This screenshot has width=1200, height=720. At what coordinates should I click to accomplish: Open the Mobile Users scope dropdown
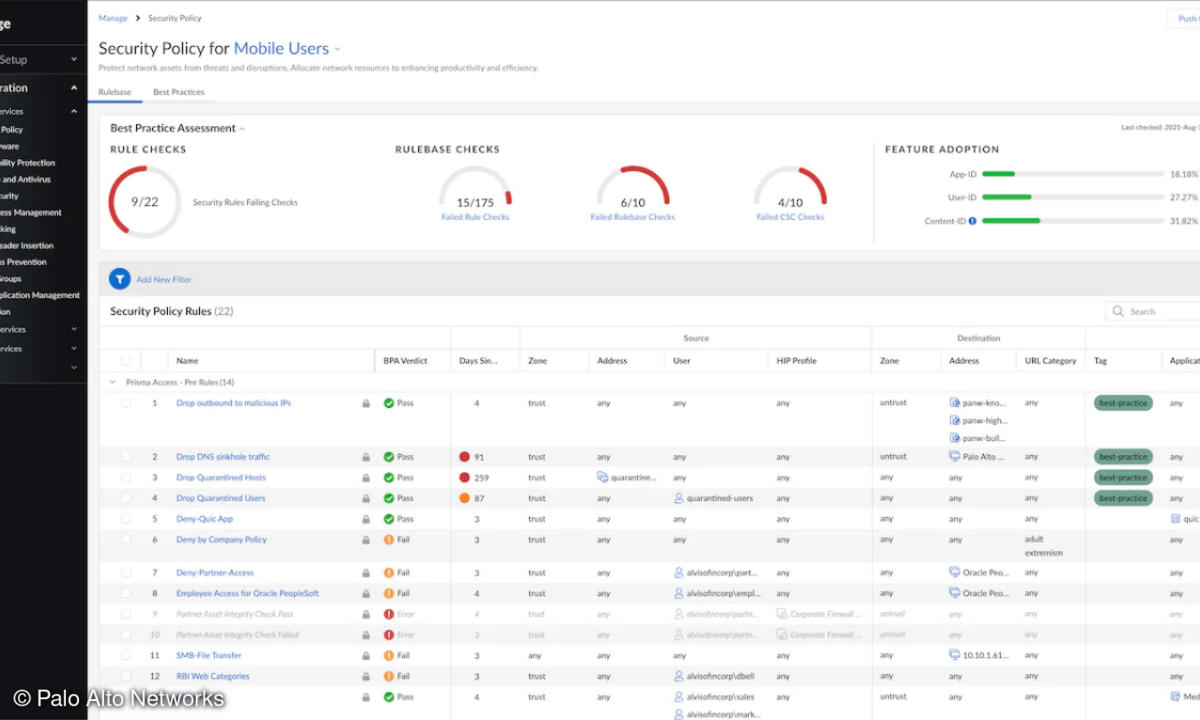[x=337, y=49]
